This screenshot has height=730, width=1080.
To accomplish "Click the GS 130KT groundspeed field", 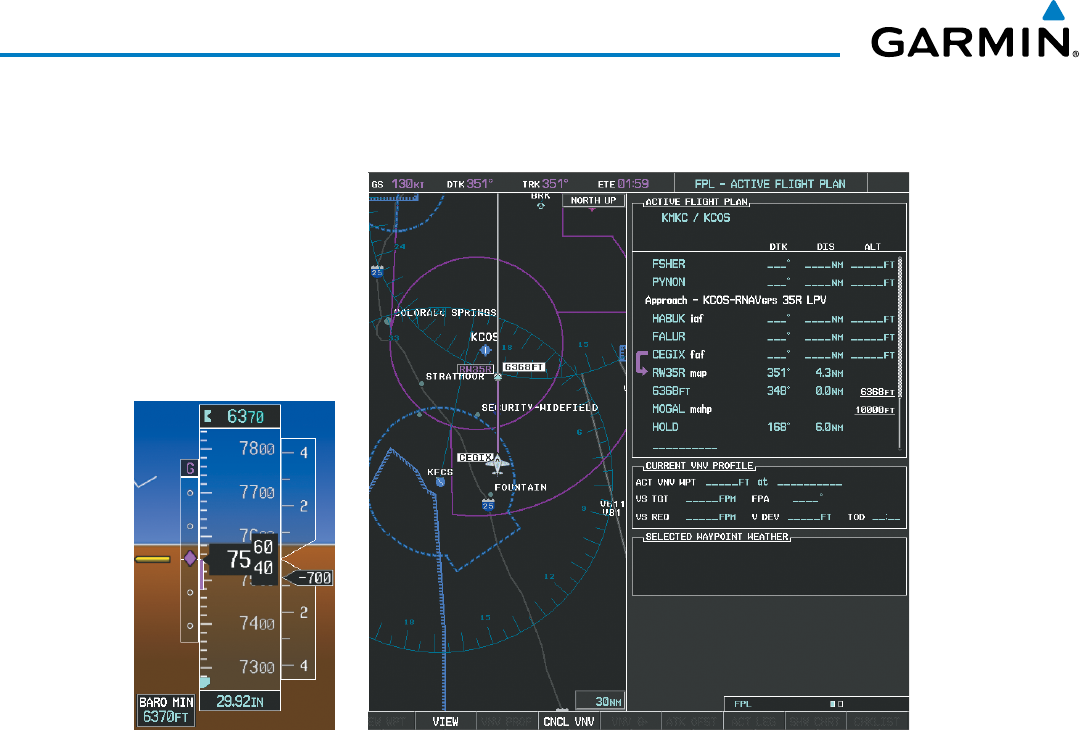I will pyautogui.click(x=398, y=184).
